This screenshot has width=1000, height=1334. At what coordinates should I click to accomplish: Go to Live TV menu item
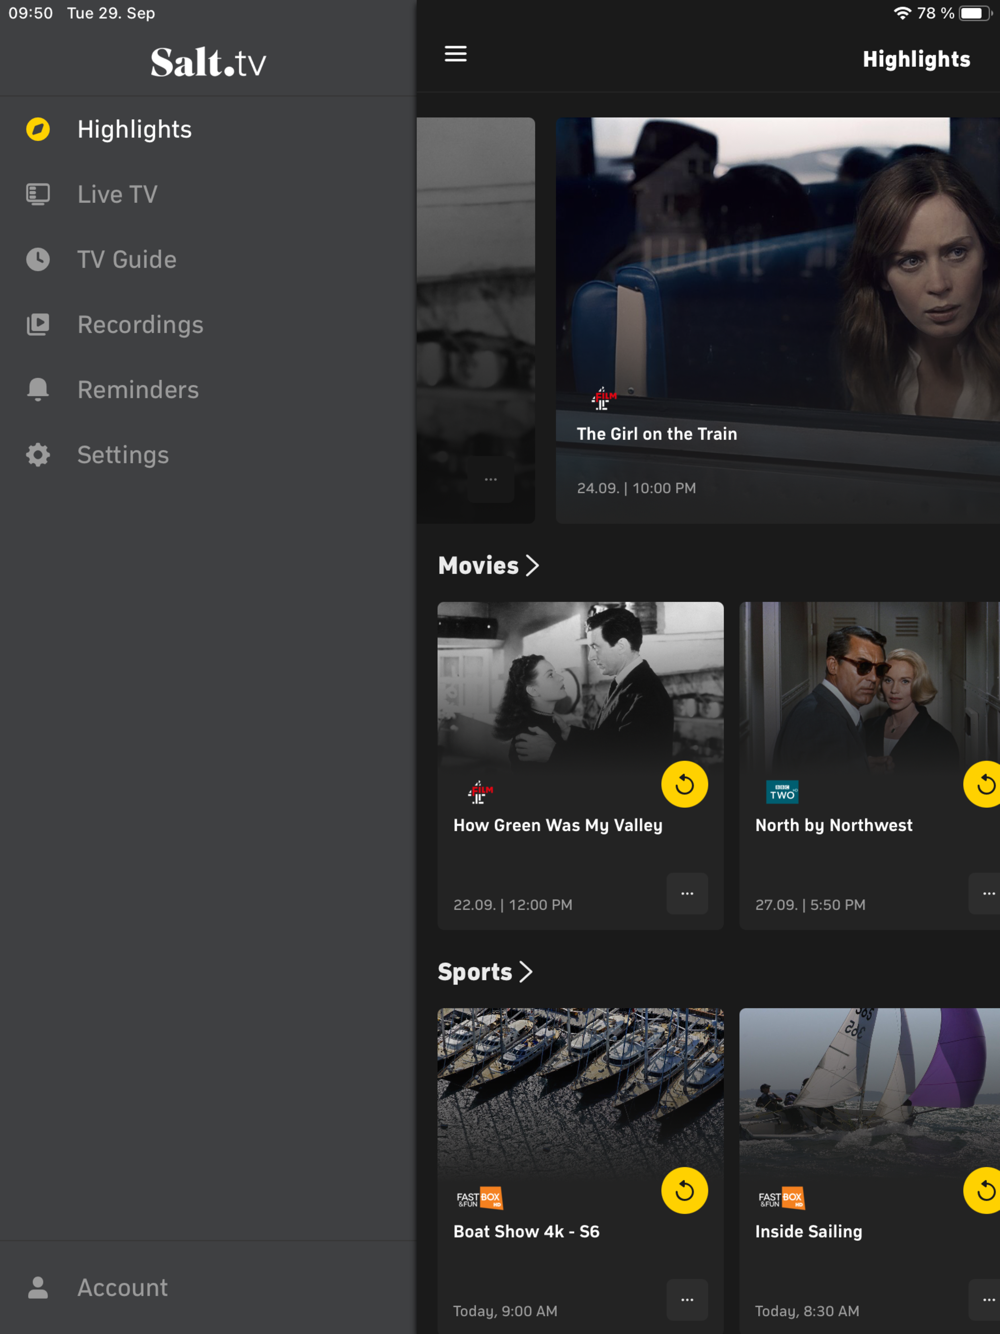208,194
